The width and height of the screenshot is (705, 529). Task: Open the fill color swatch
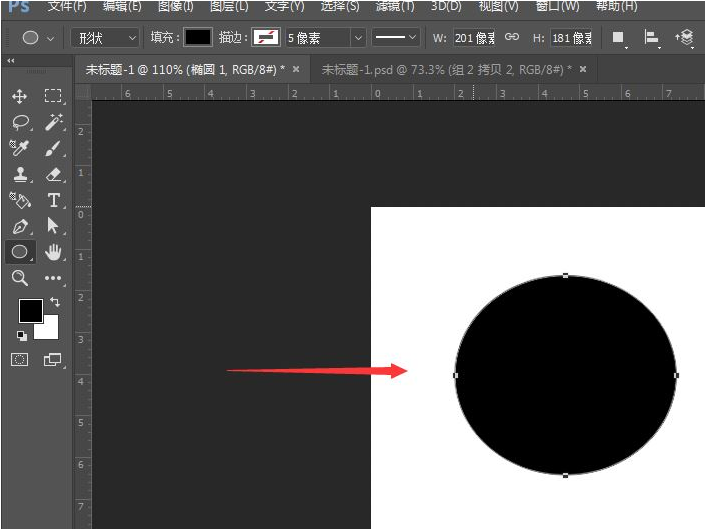197,38
